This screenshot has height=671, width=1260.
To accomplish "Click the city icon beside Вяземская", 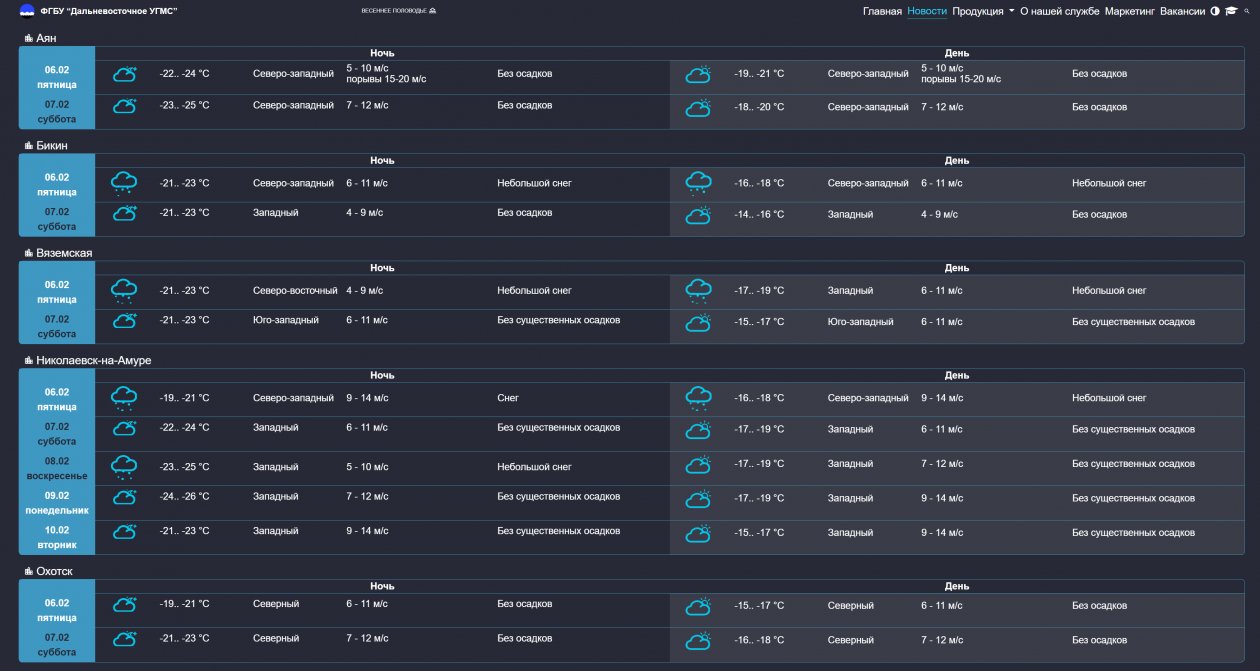I will coord(29,253).
